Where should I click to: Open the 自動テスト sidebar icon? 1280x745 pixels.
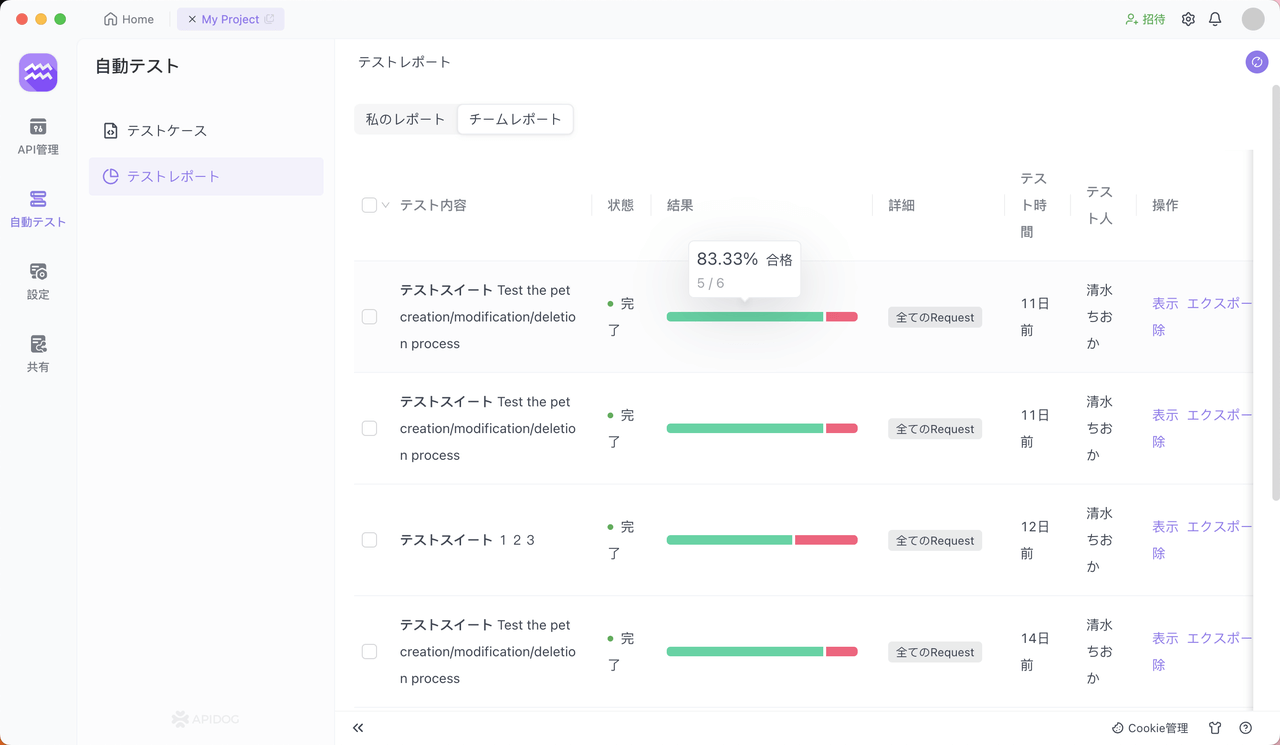pyautogui.click(x=38, y=199)
